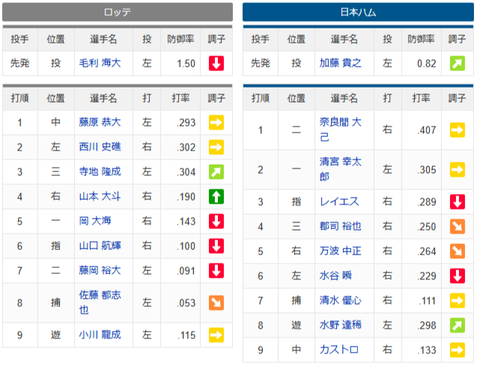This screenshot has width=480, height=366.
Task: Click the yellow condition arrow for 西川 史礁
Action: click(216, 147)
